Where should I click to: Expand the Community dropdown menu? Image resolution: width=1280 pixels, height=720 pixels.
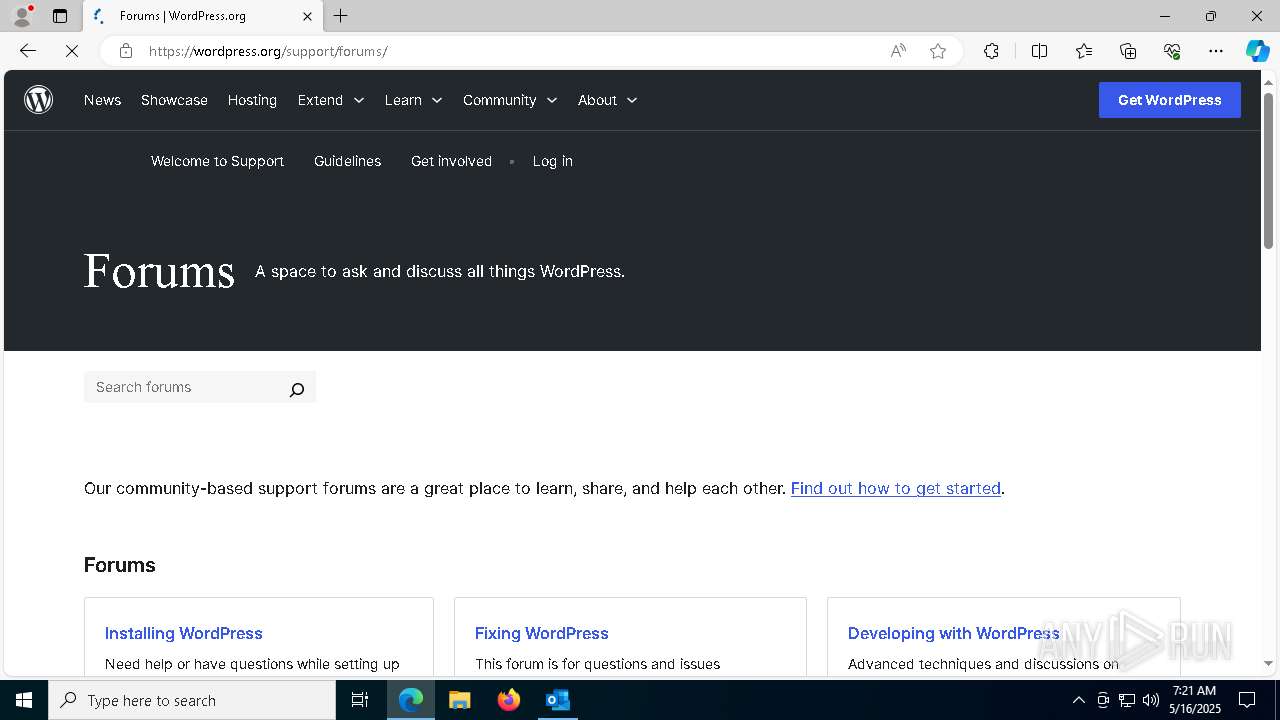[x=510, y=100]
